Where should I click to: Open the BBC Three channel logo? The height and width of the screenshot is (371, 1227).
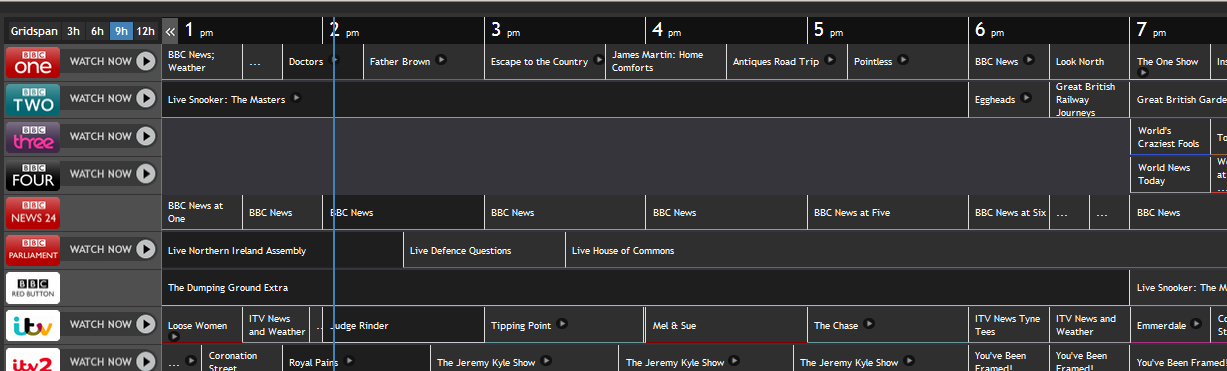[33, 137]
